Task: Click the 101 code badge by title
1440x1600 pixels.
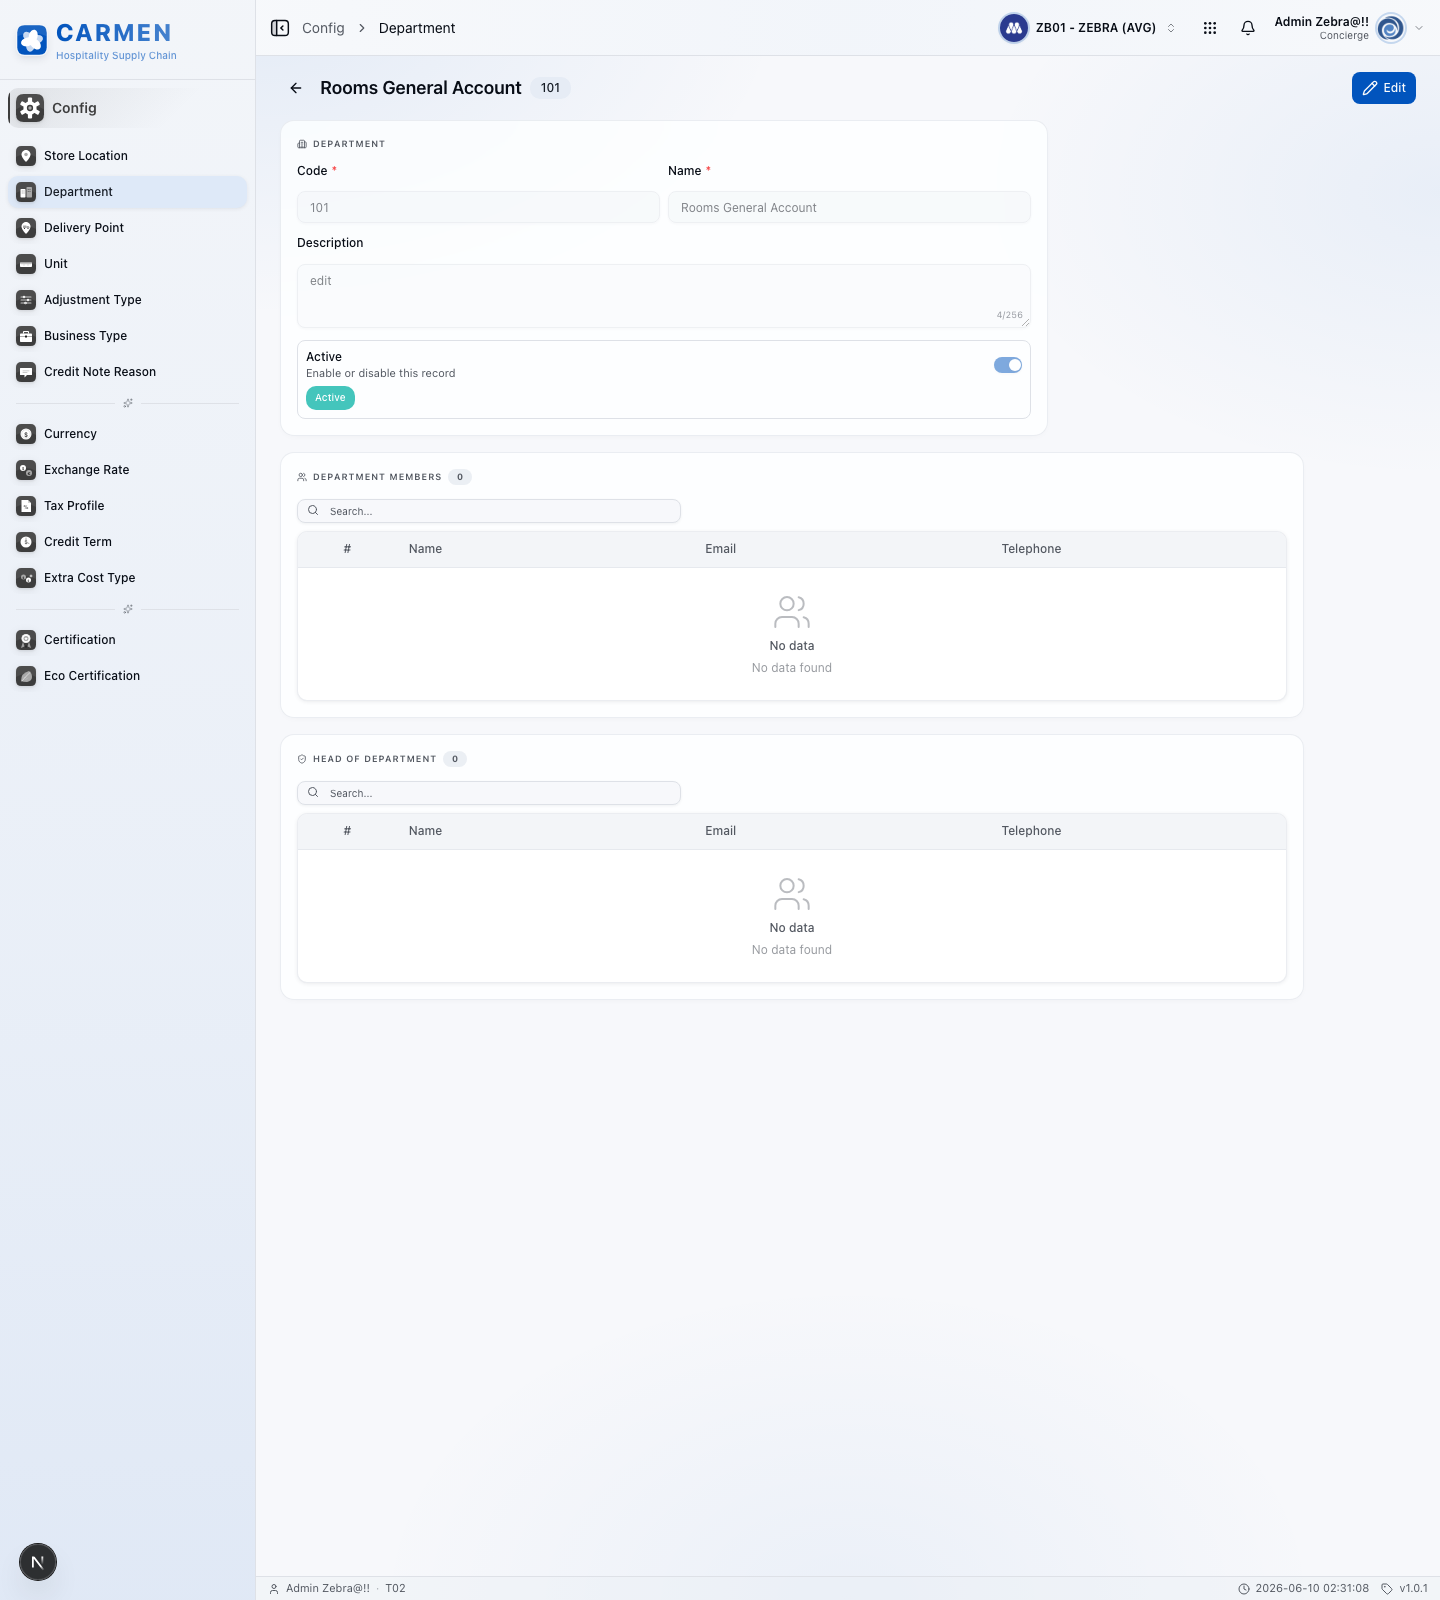Action: coord(550,88)
